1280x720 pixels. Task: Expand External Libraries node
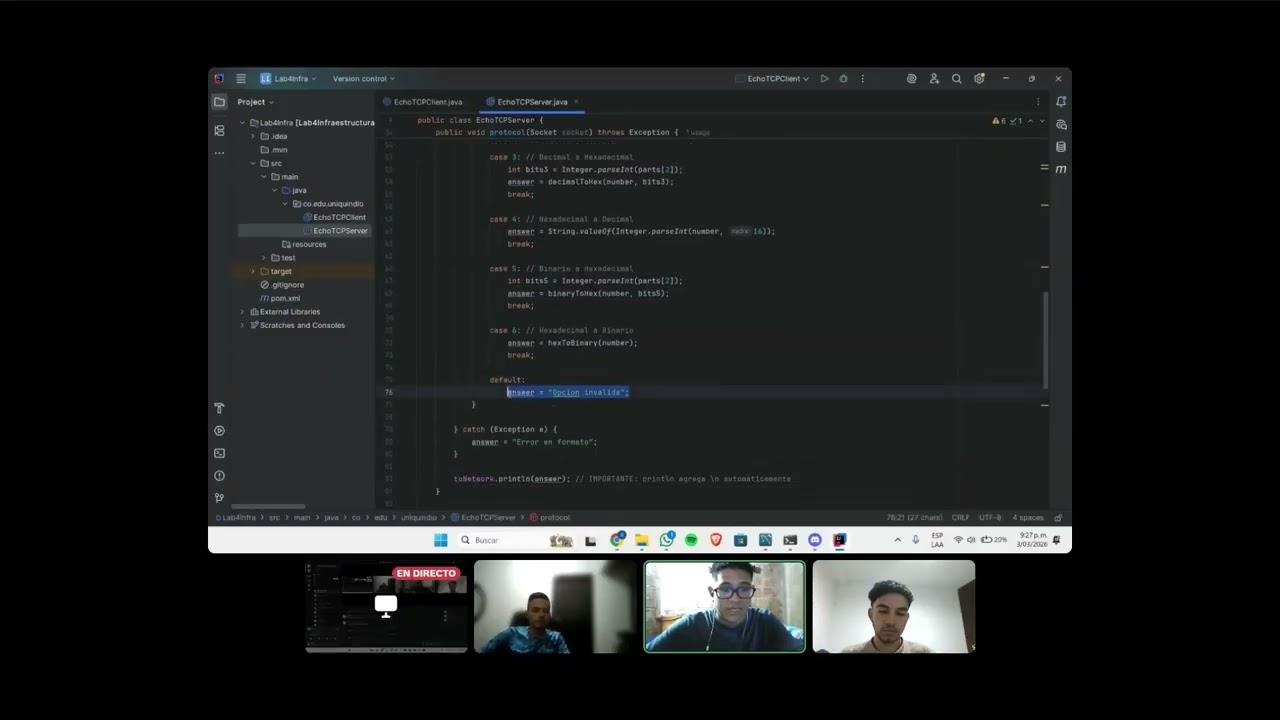pyautogui.click(x=241, y=312)
